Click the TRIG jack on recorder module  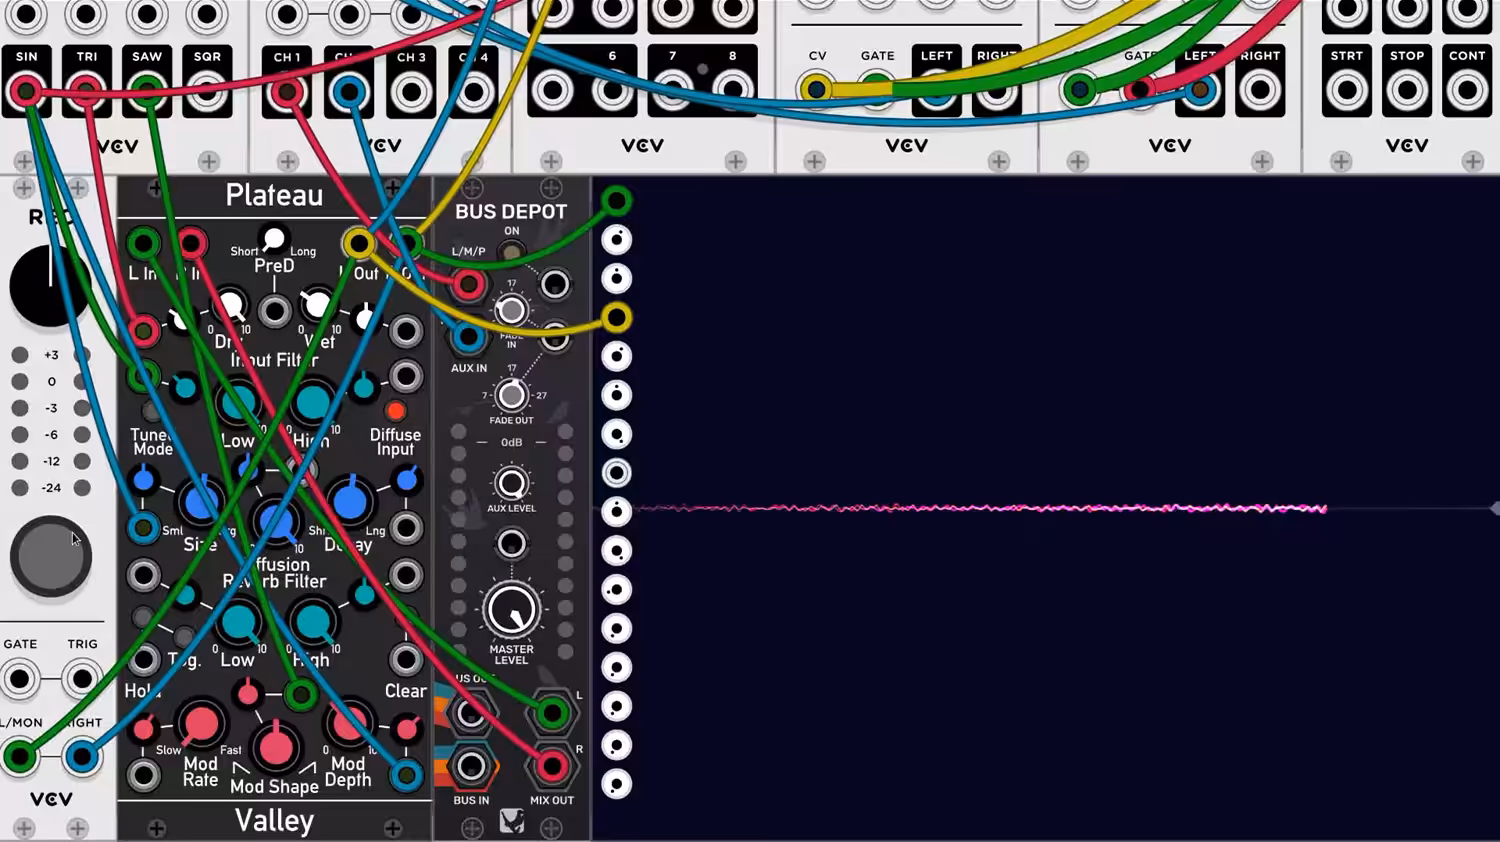[x=82, y=679]
